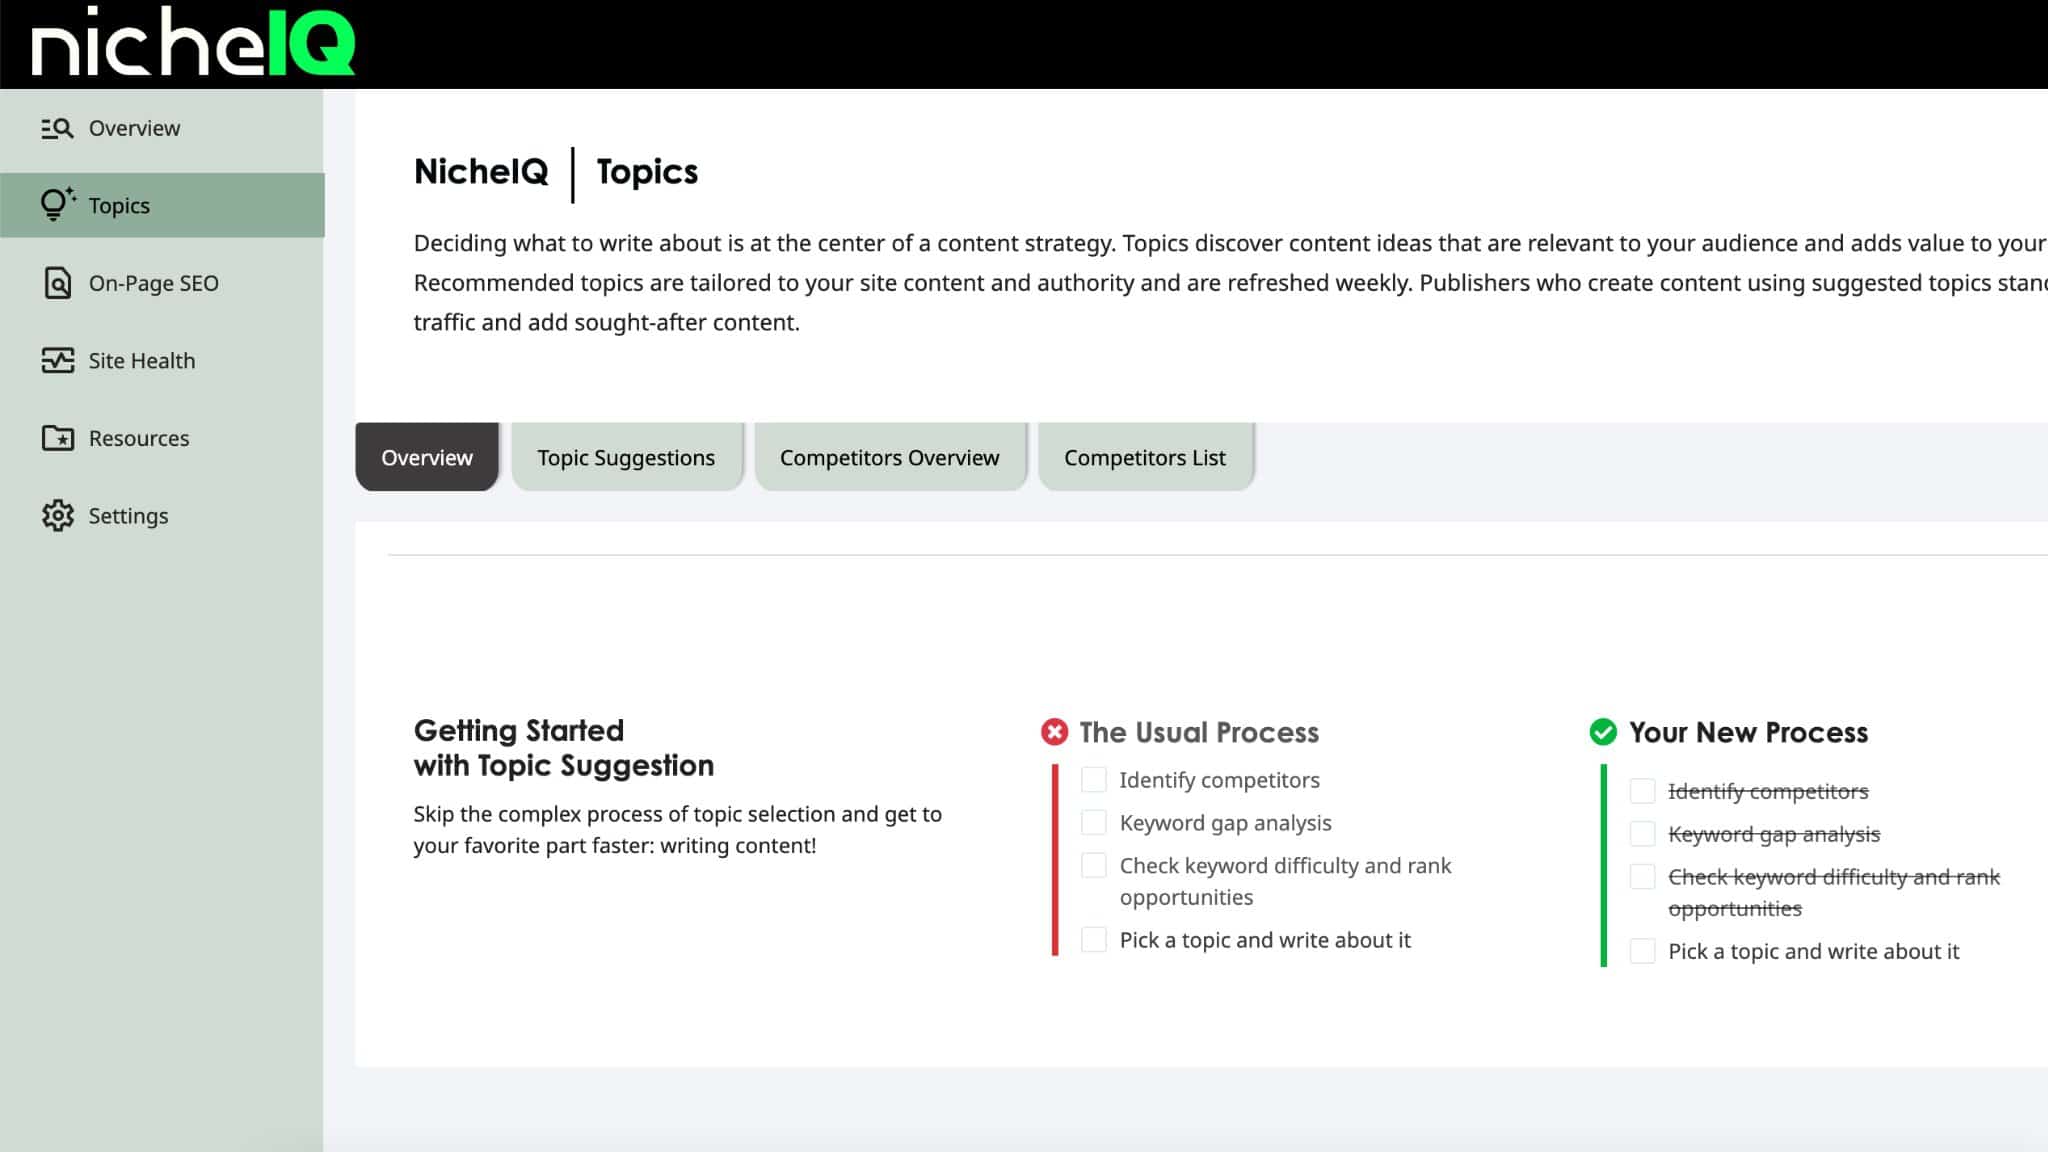2048x1152 pixels.
Task: Switch to the Topic Suggestions tab
Action: (x=626, y=457)
